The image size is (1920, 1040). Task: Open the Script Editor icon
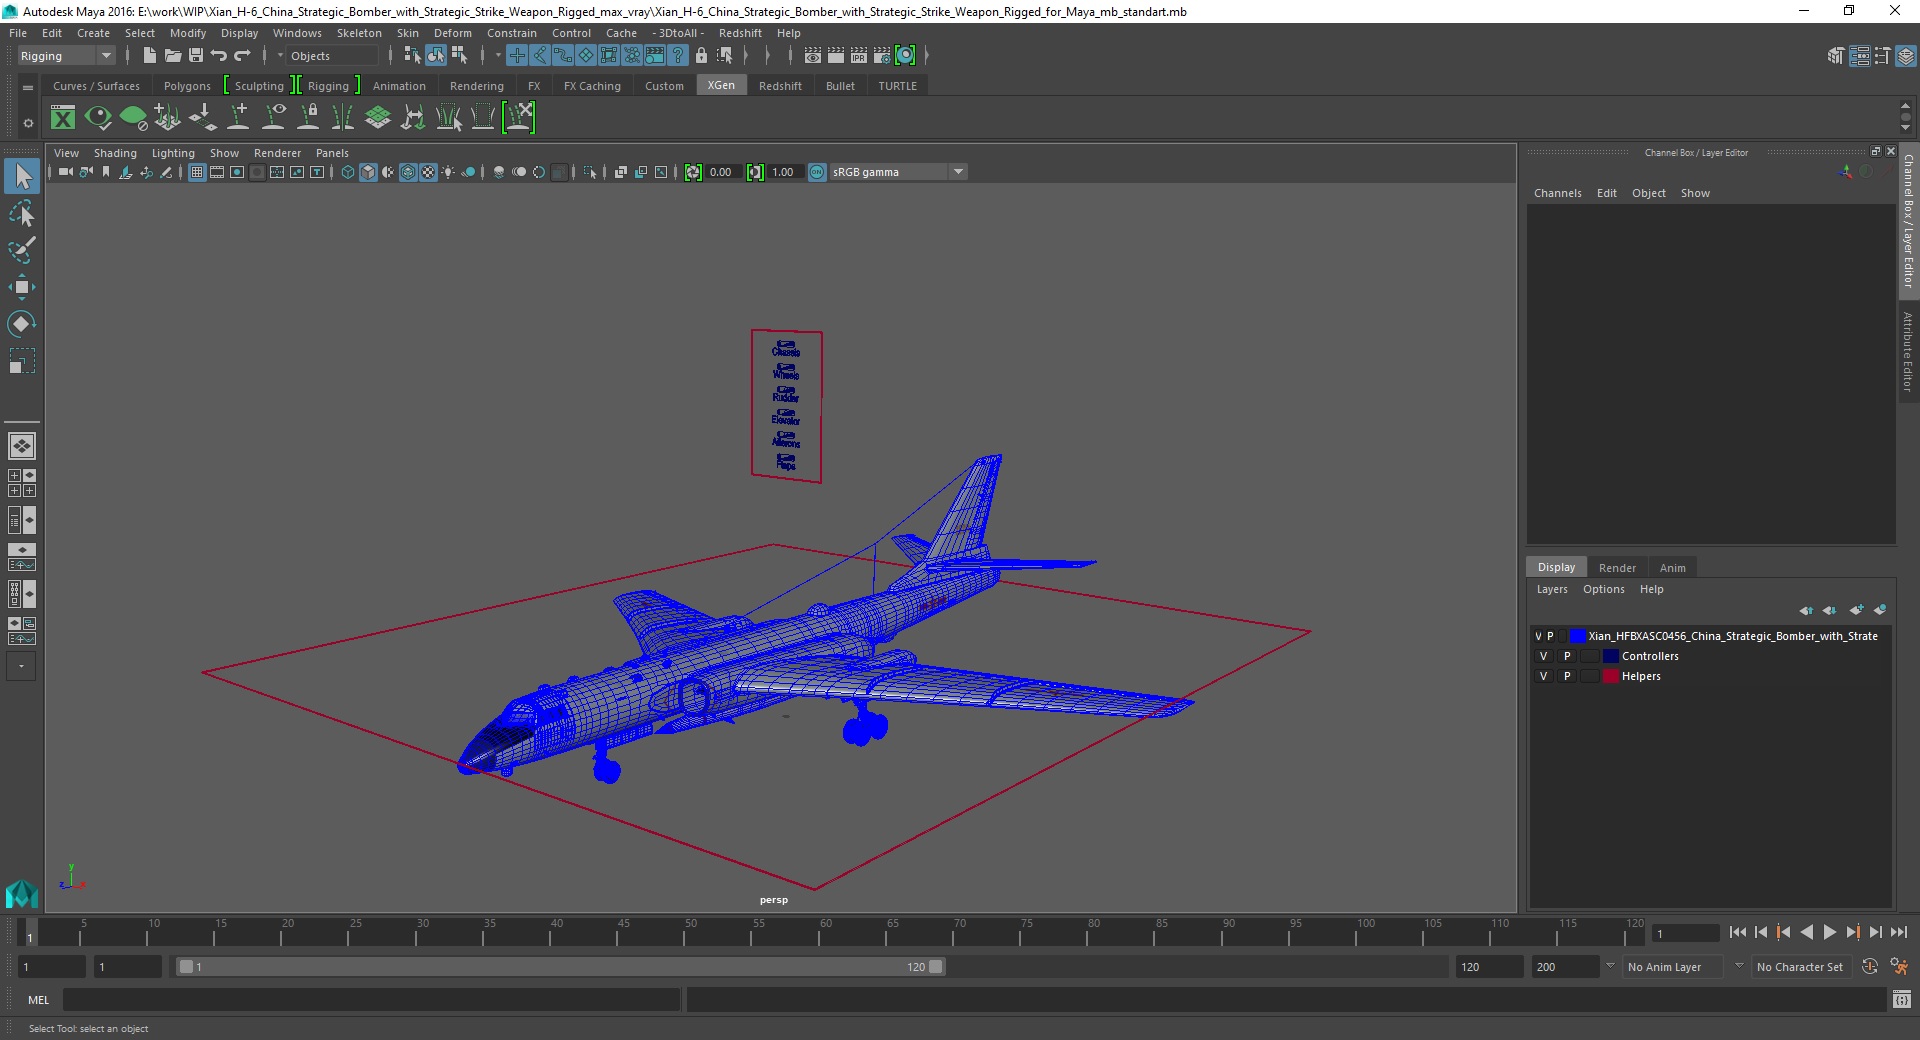click(1901, 999)
